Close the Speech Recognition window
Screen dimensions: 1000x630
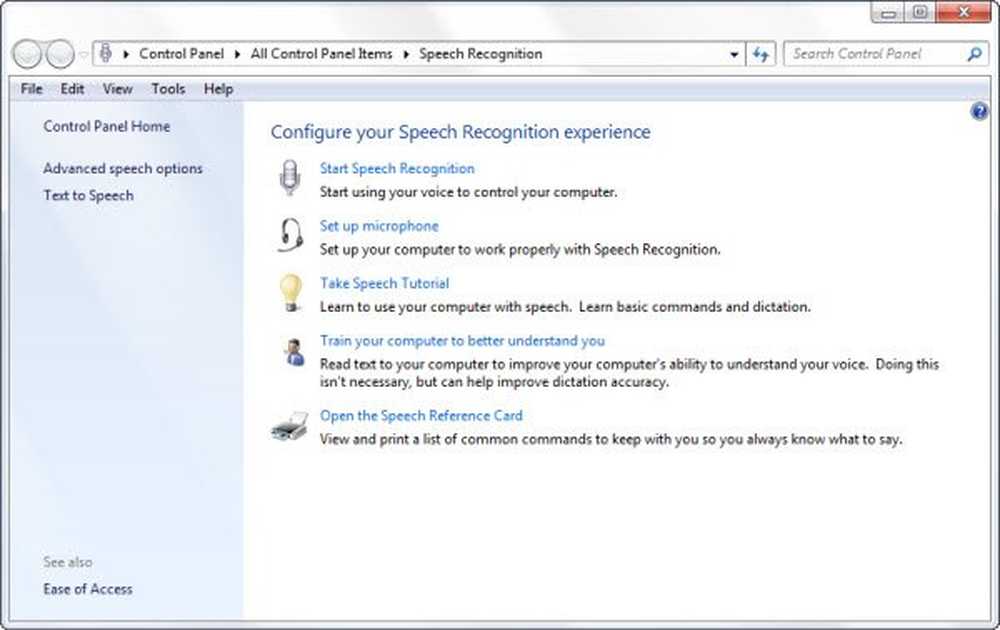tap(963, 12)
